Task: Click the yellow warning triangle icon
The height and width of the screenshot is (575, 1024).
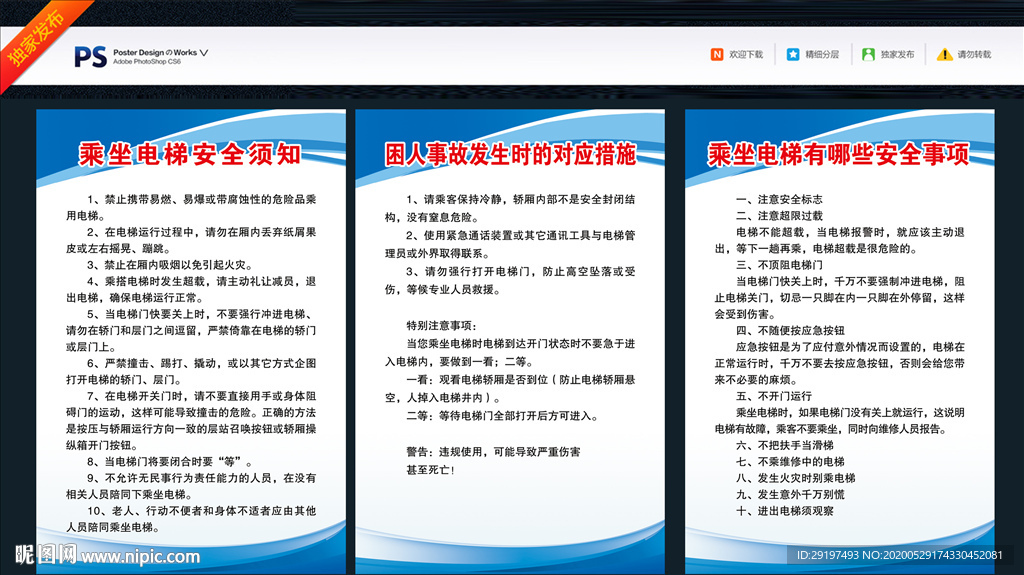Action: pyautogui.click(x=944, y=54)
